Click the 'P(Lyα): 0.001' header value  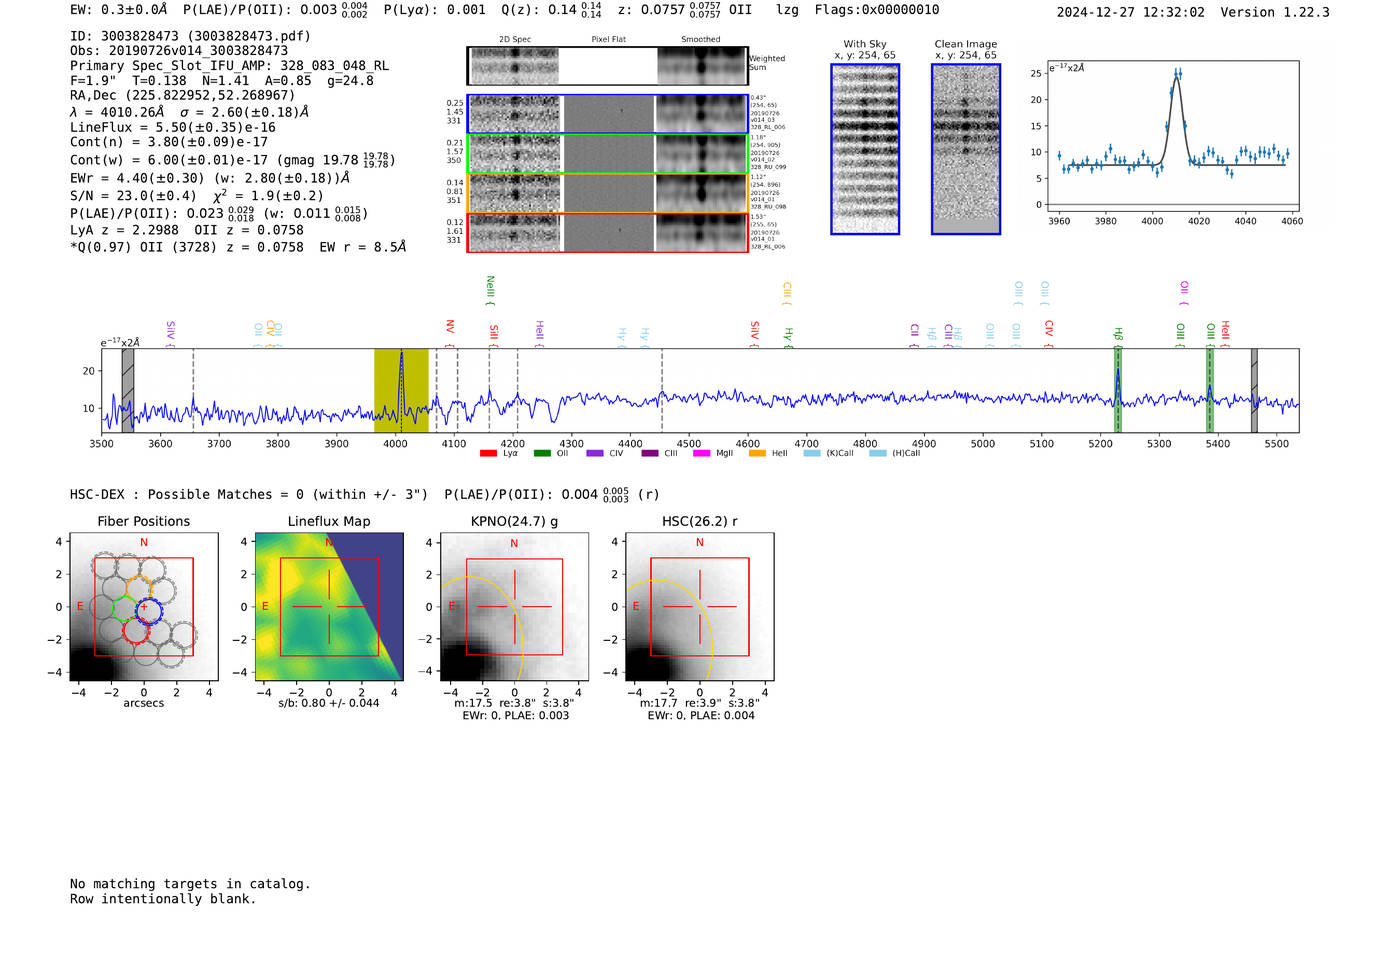pyautogui.click(x=432, y=10)
